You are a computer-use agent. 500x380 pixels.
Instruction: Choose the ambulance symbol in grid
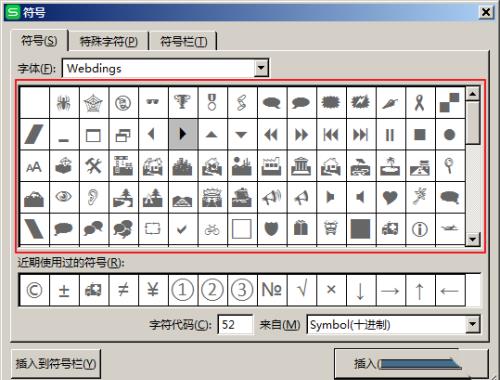390,229
